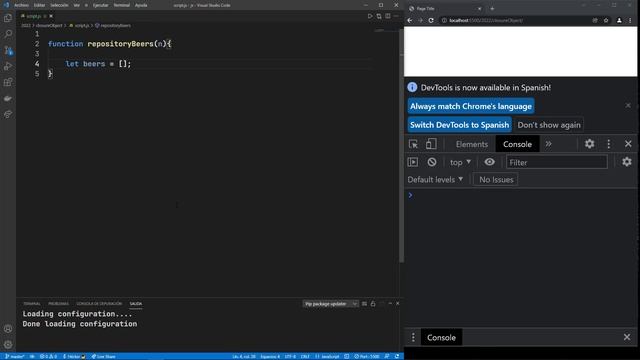This screenshot has height=360, width=640.
Task: Clear the DevTools console
Action: (x=432, y=162)
